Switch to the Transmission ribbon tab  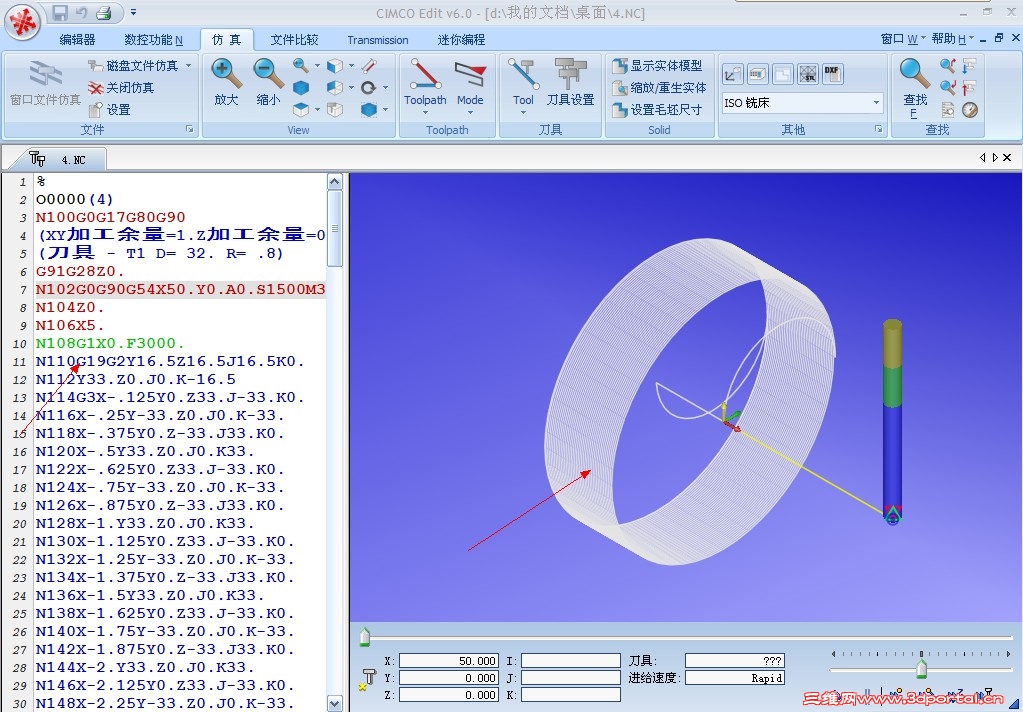[x=378, y=40]
